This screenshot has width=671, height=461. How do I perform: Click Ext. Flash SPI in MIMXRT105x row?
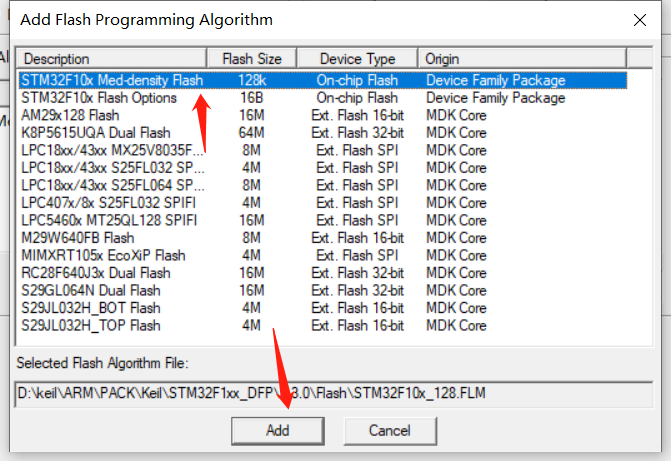pos(357,256)
